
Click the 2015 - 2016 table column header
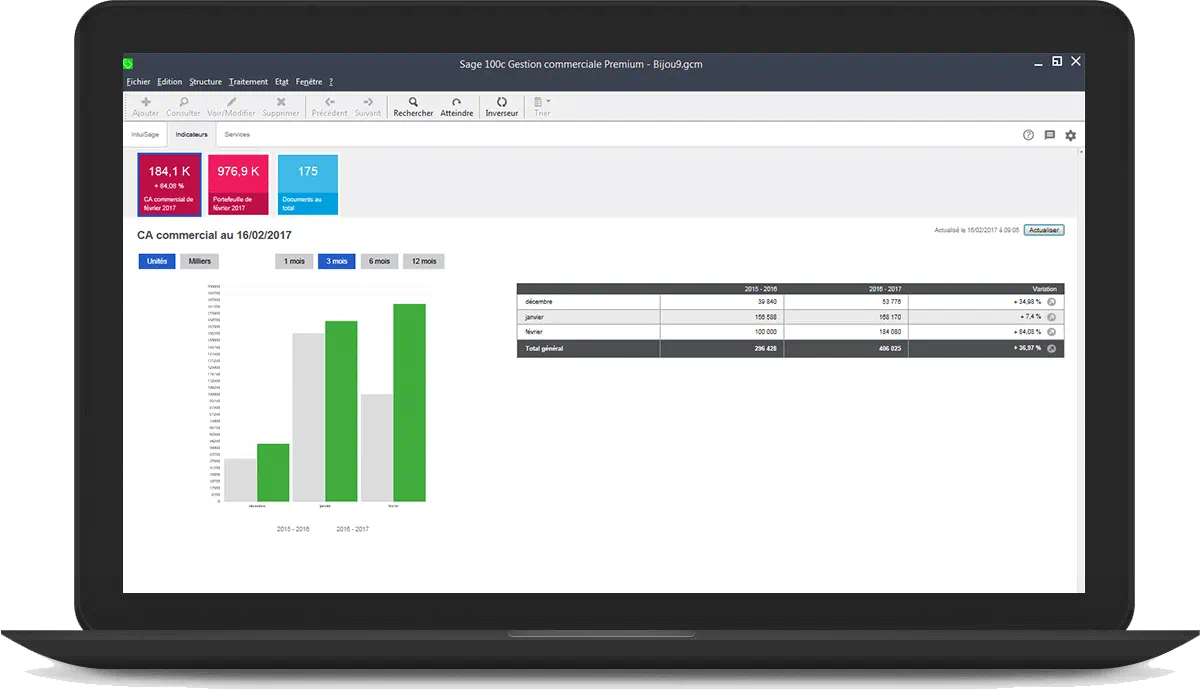pyautogui.click(x=761, y=288)
